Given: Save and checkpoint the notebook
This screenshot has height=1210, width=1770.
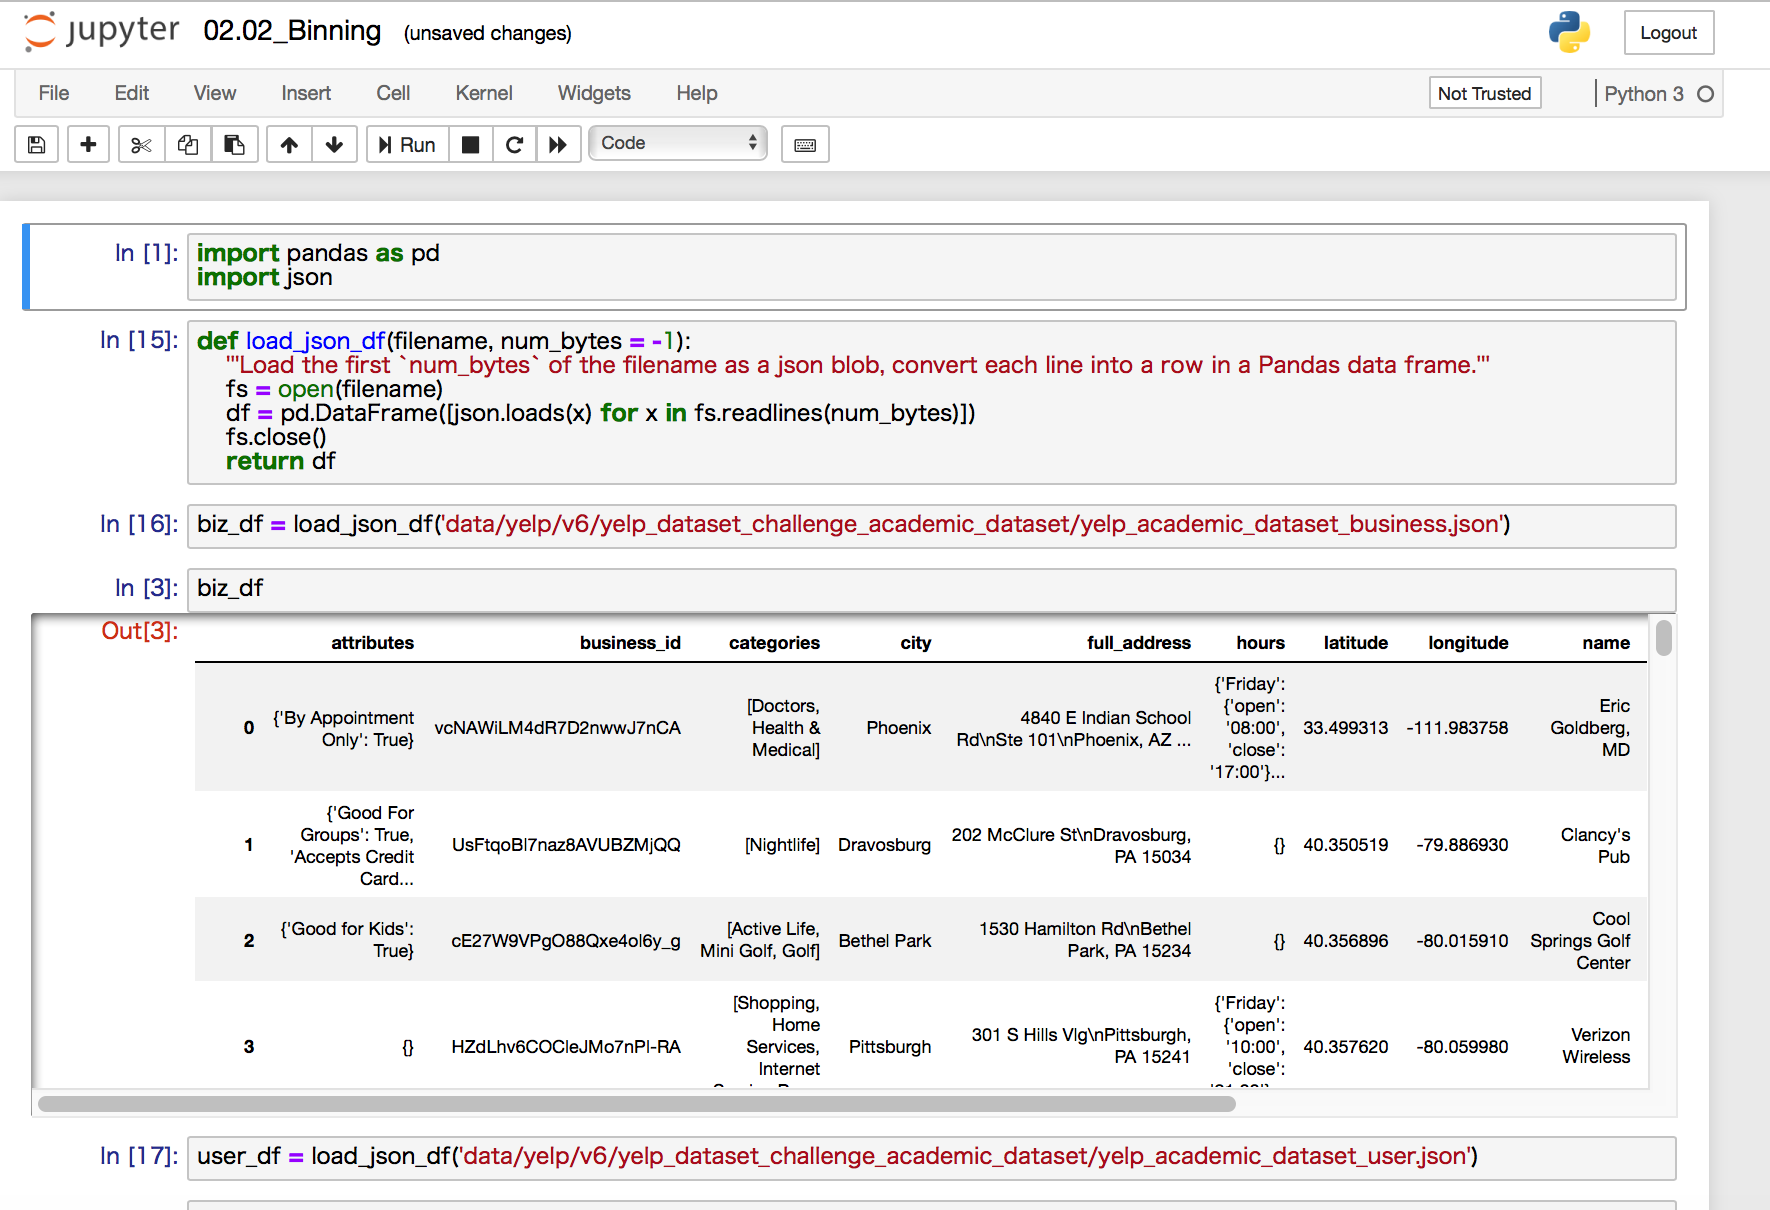Looking at the screenshot, I should pyautogui.click(x=37, y=145).
